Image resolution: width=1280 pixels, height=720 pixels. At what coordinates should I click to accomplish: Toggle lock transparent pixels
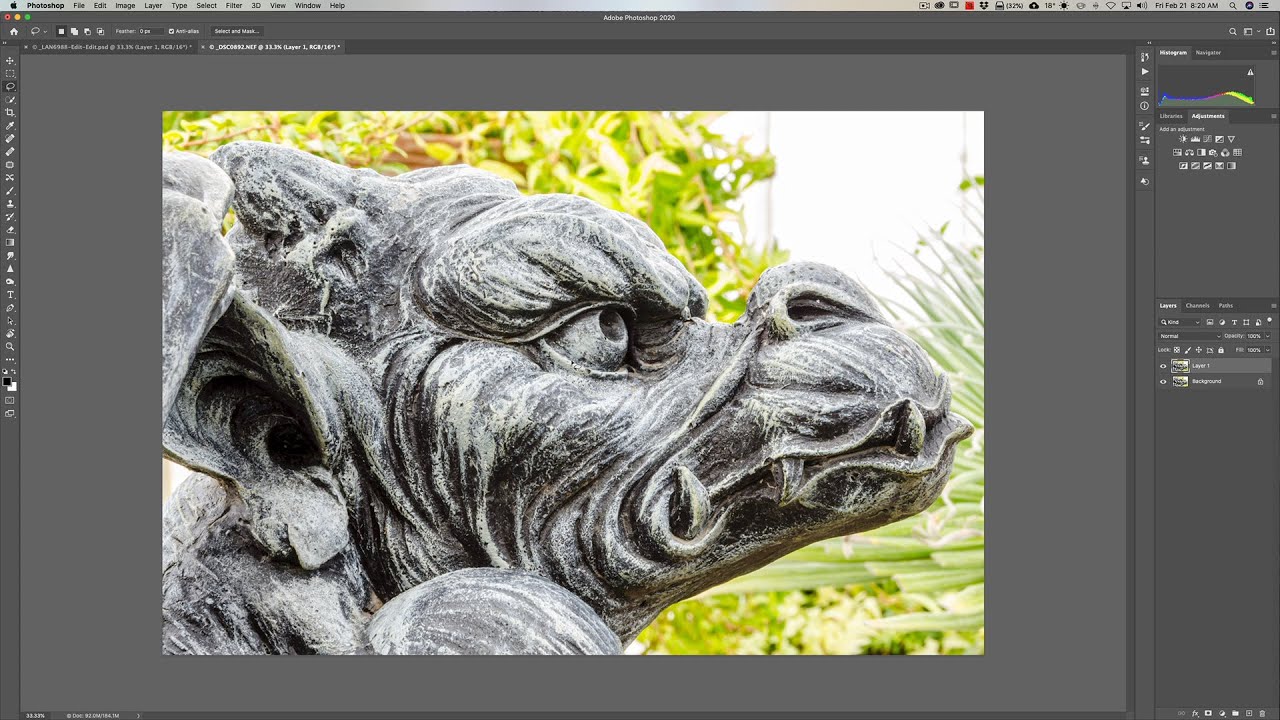[1177, 350]
